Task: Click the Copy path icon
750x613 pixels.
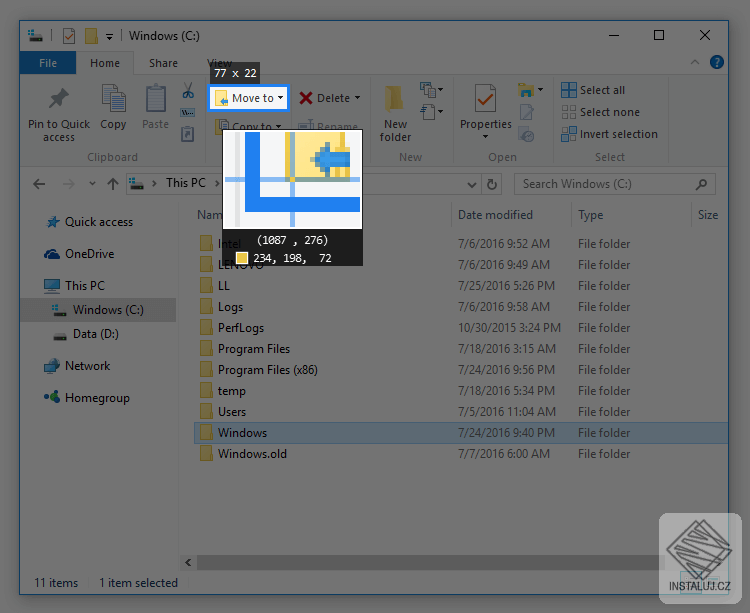Action: (188, 113)
